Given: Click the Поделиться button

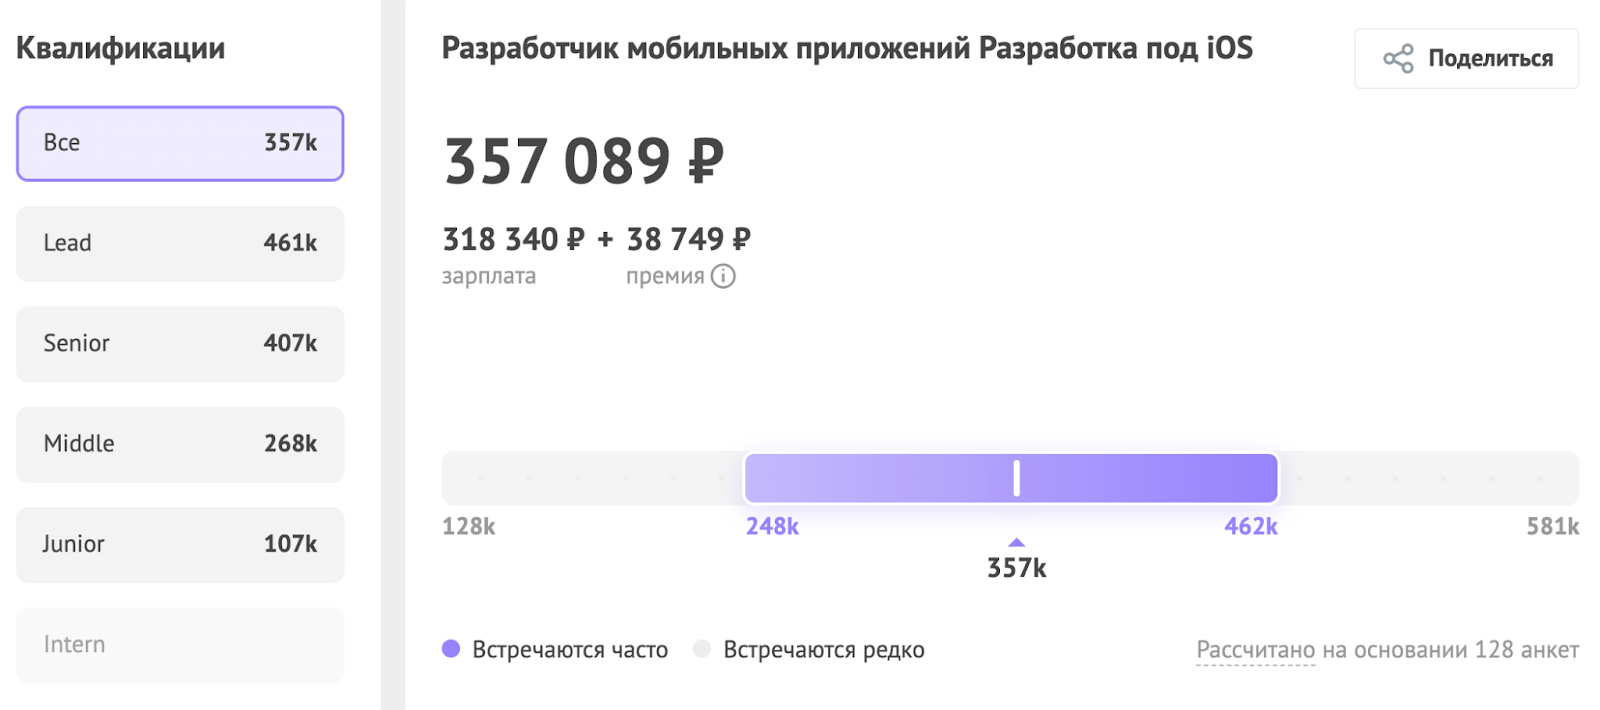Looking at the screenshot, I should (x=1466, y=58).
